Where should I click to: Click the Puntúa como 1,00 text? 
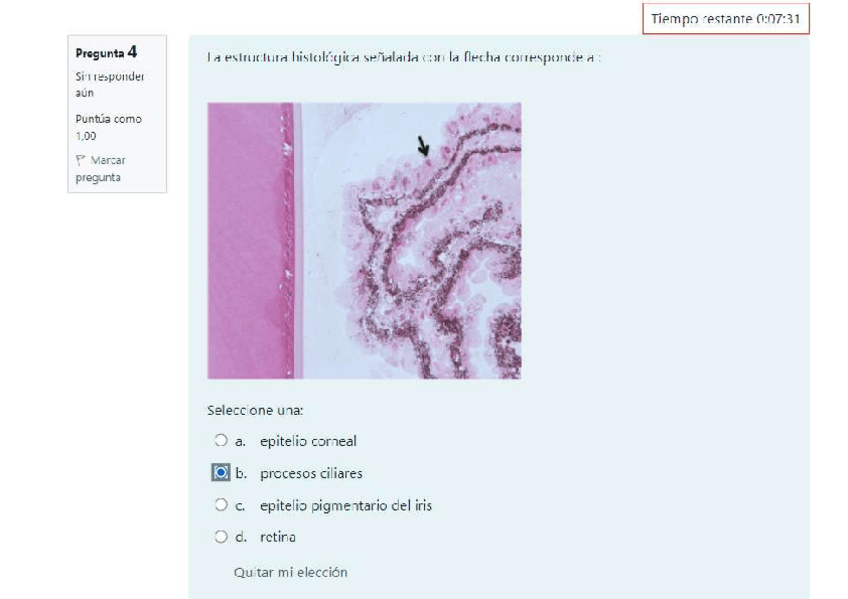[x=109, y=127]
